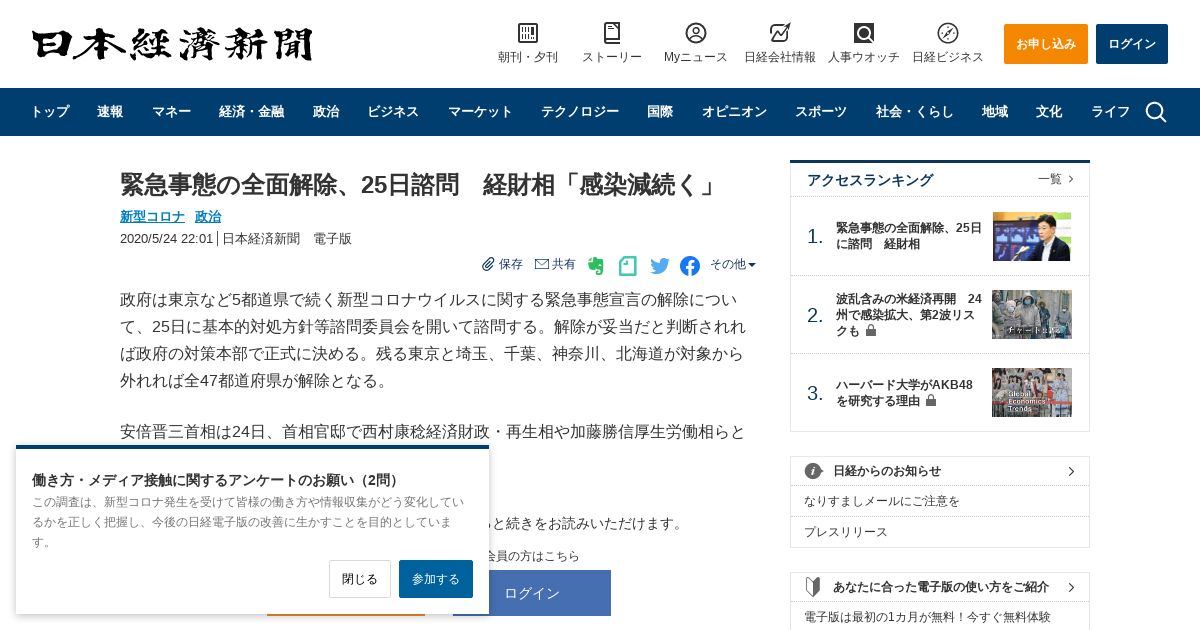The height and width of the screenshot is (630, 1200).
Task: Click the search magnifier in navigation bar
Action: pos(1156,112)
